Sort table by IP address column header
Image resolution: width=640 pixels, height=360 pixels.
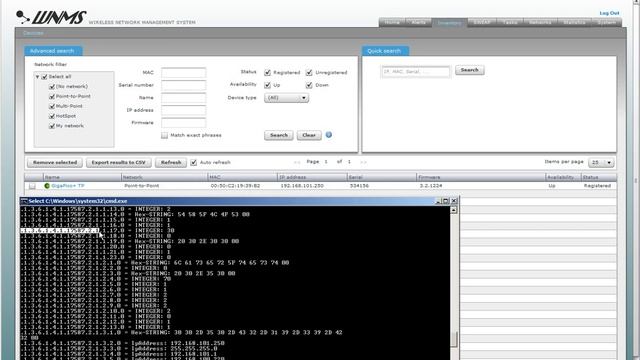point(312,177)
